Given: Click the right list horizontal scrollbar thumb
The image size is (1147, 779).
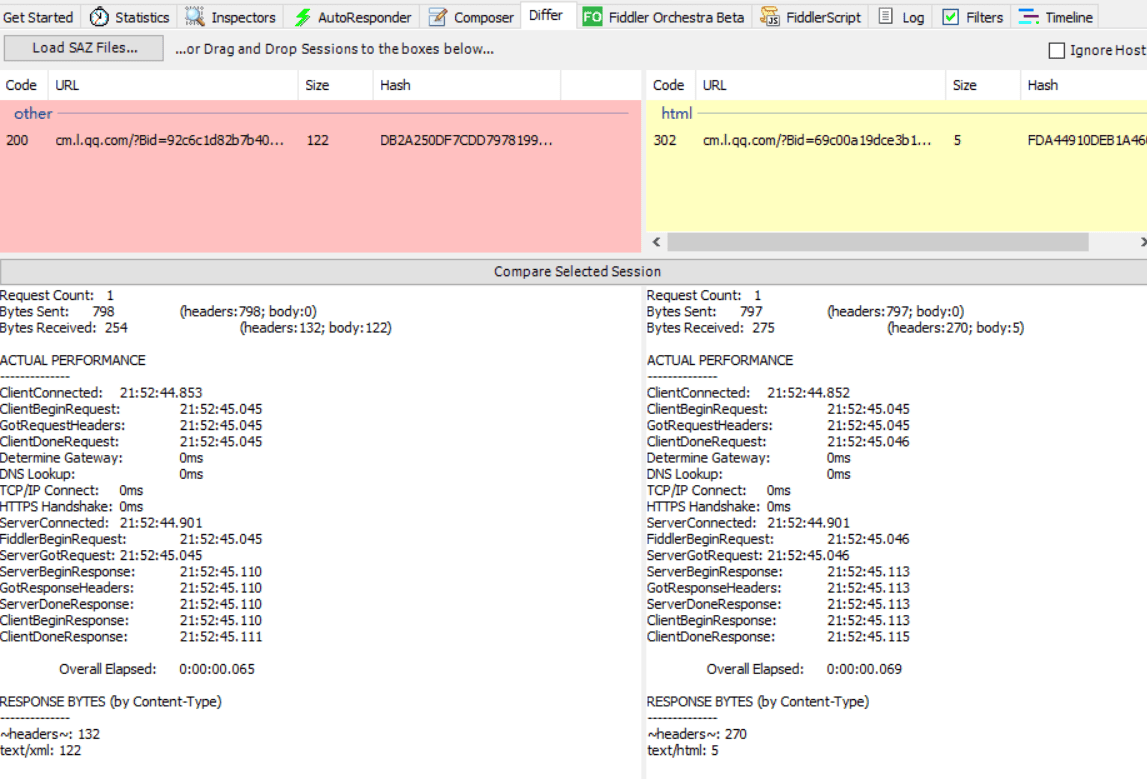Looking at the screenshot, I should tap(878, 241).
